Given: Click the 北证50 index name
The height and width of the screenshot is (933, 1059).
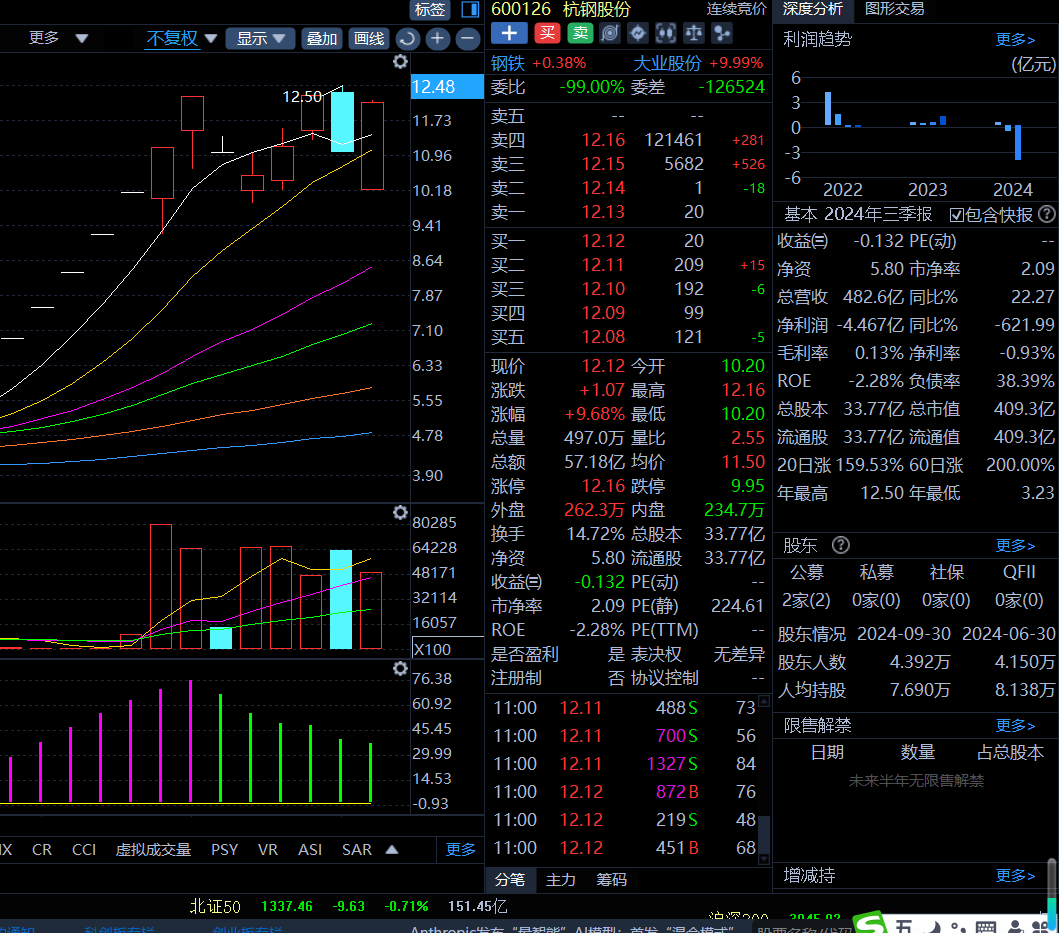Looking at the screenshot, I should tap(215, 906).
